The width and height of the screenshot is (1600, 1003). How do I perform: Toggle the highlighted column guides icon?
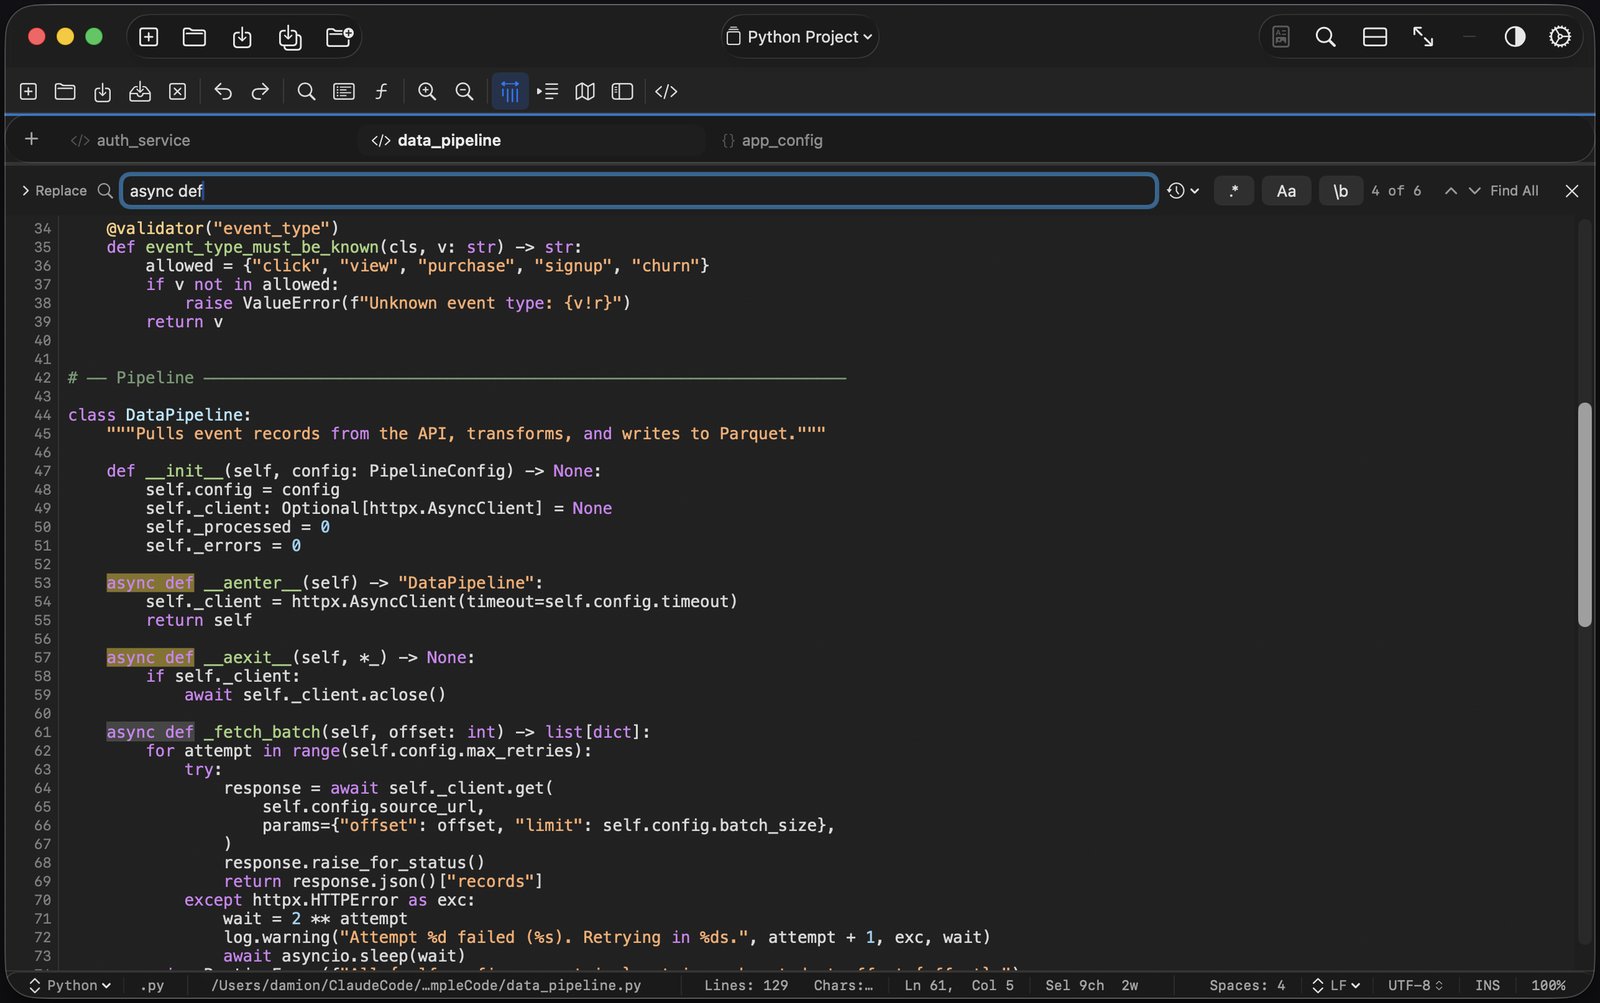[510, 92]
